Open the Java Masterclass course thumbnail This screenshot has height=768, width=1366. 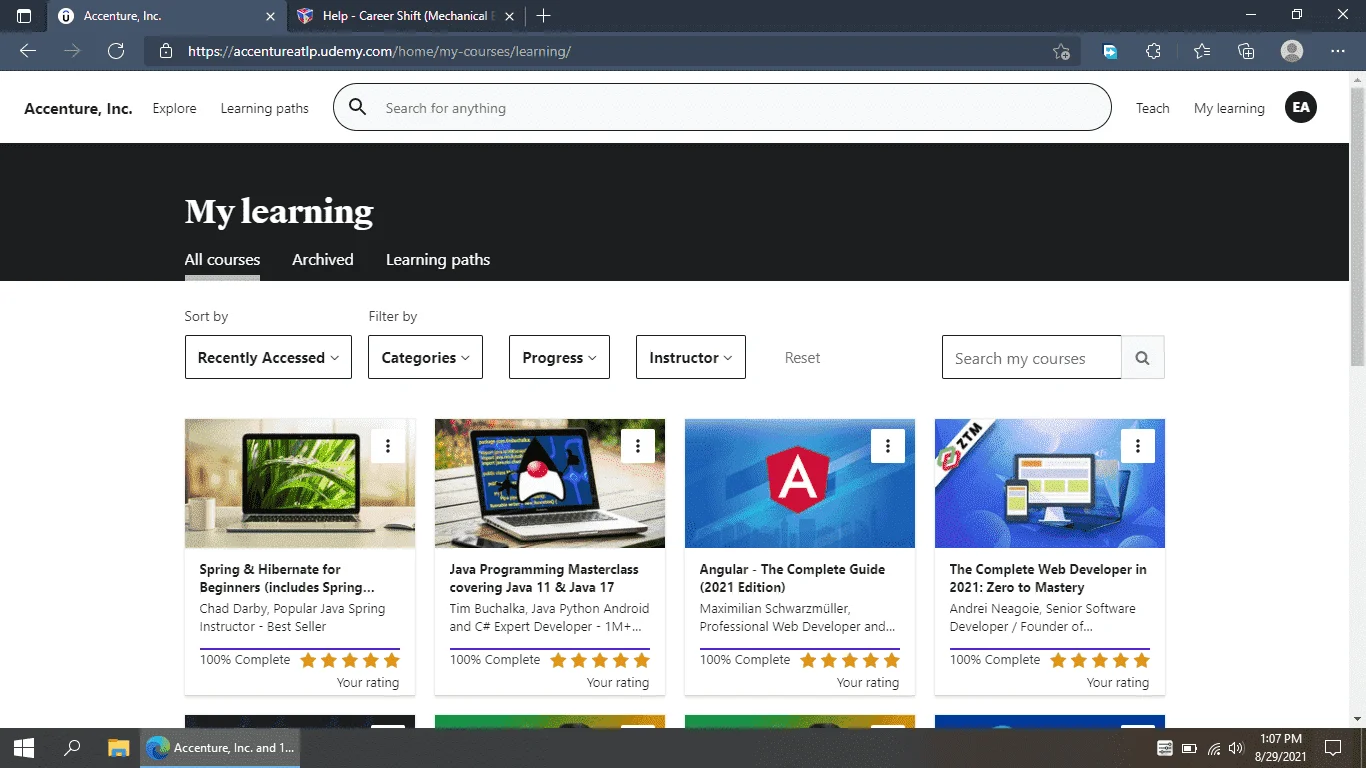(550, 483)
